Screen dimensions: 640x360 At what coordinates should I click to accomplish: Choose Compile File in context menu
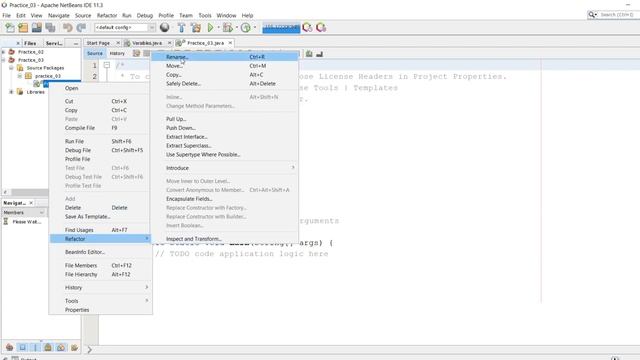click(100, 128)
